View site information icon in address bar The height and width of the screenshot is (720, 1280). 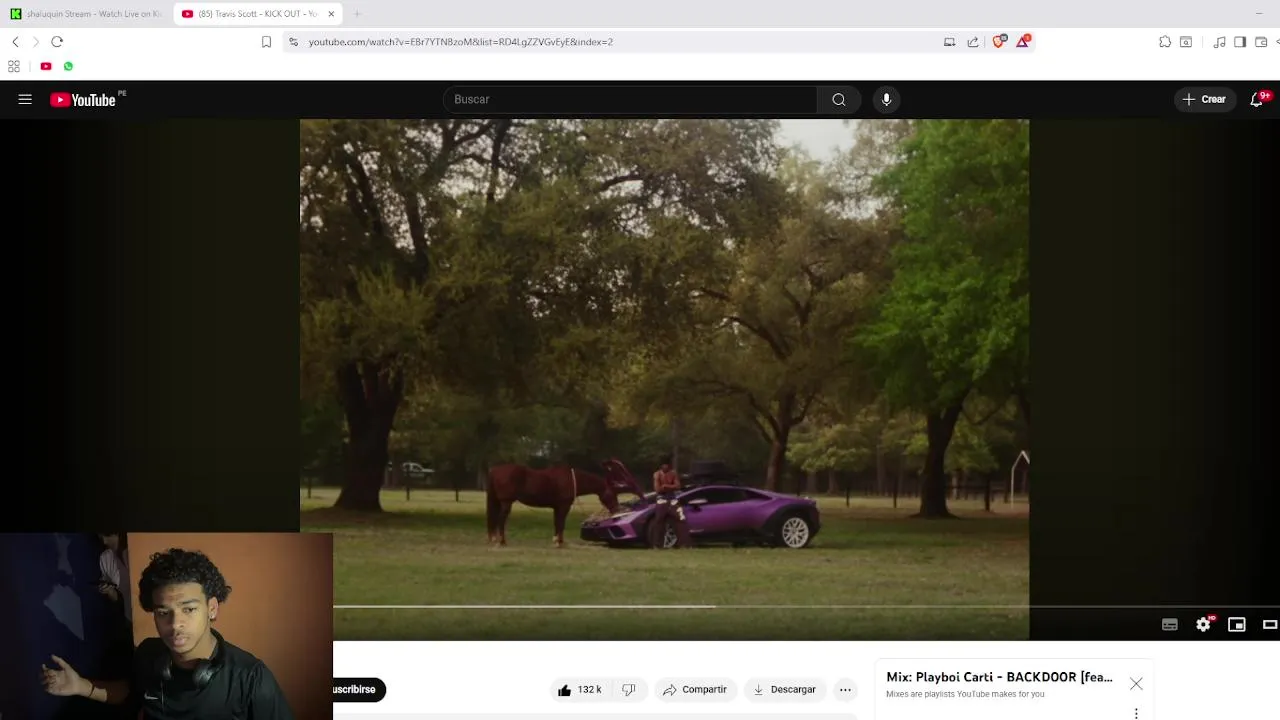(x=293, y=42)
